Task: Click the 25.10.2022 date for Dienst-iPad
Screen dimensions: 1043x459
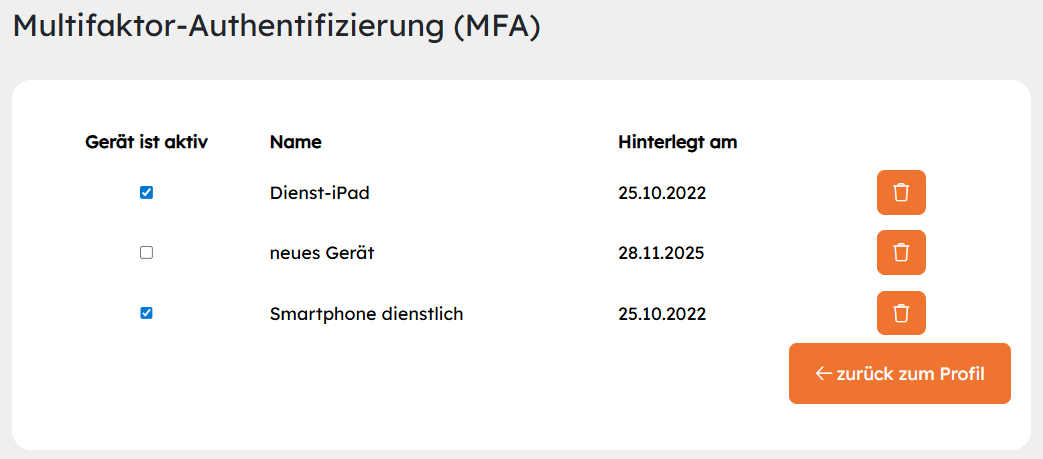Action: 662,193
